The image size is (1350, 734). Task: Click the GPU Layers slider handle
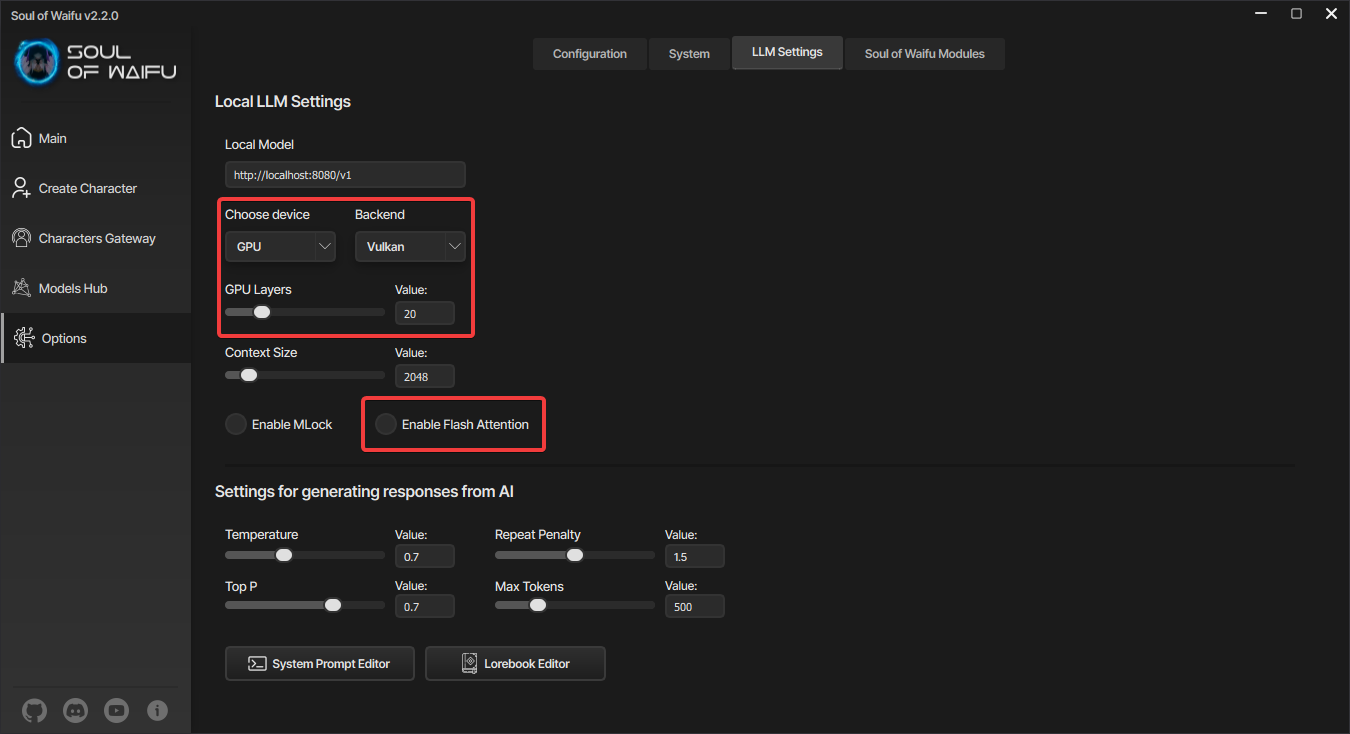click(262, 312)
